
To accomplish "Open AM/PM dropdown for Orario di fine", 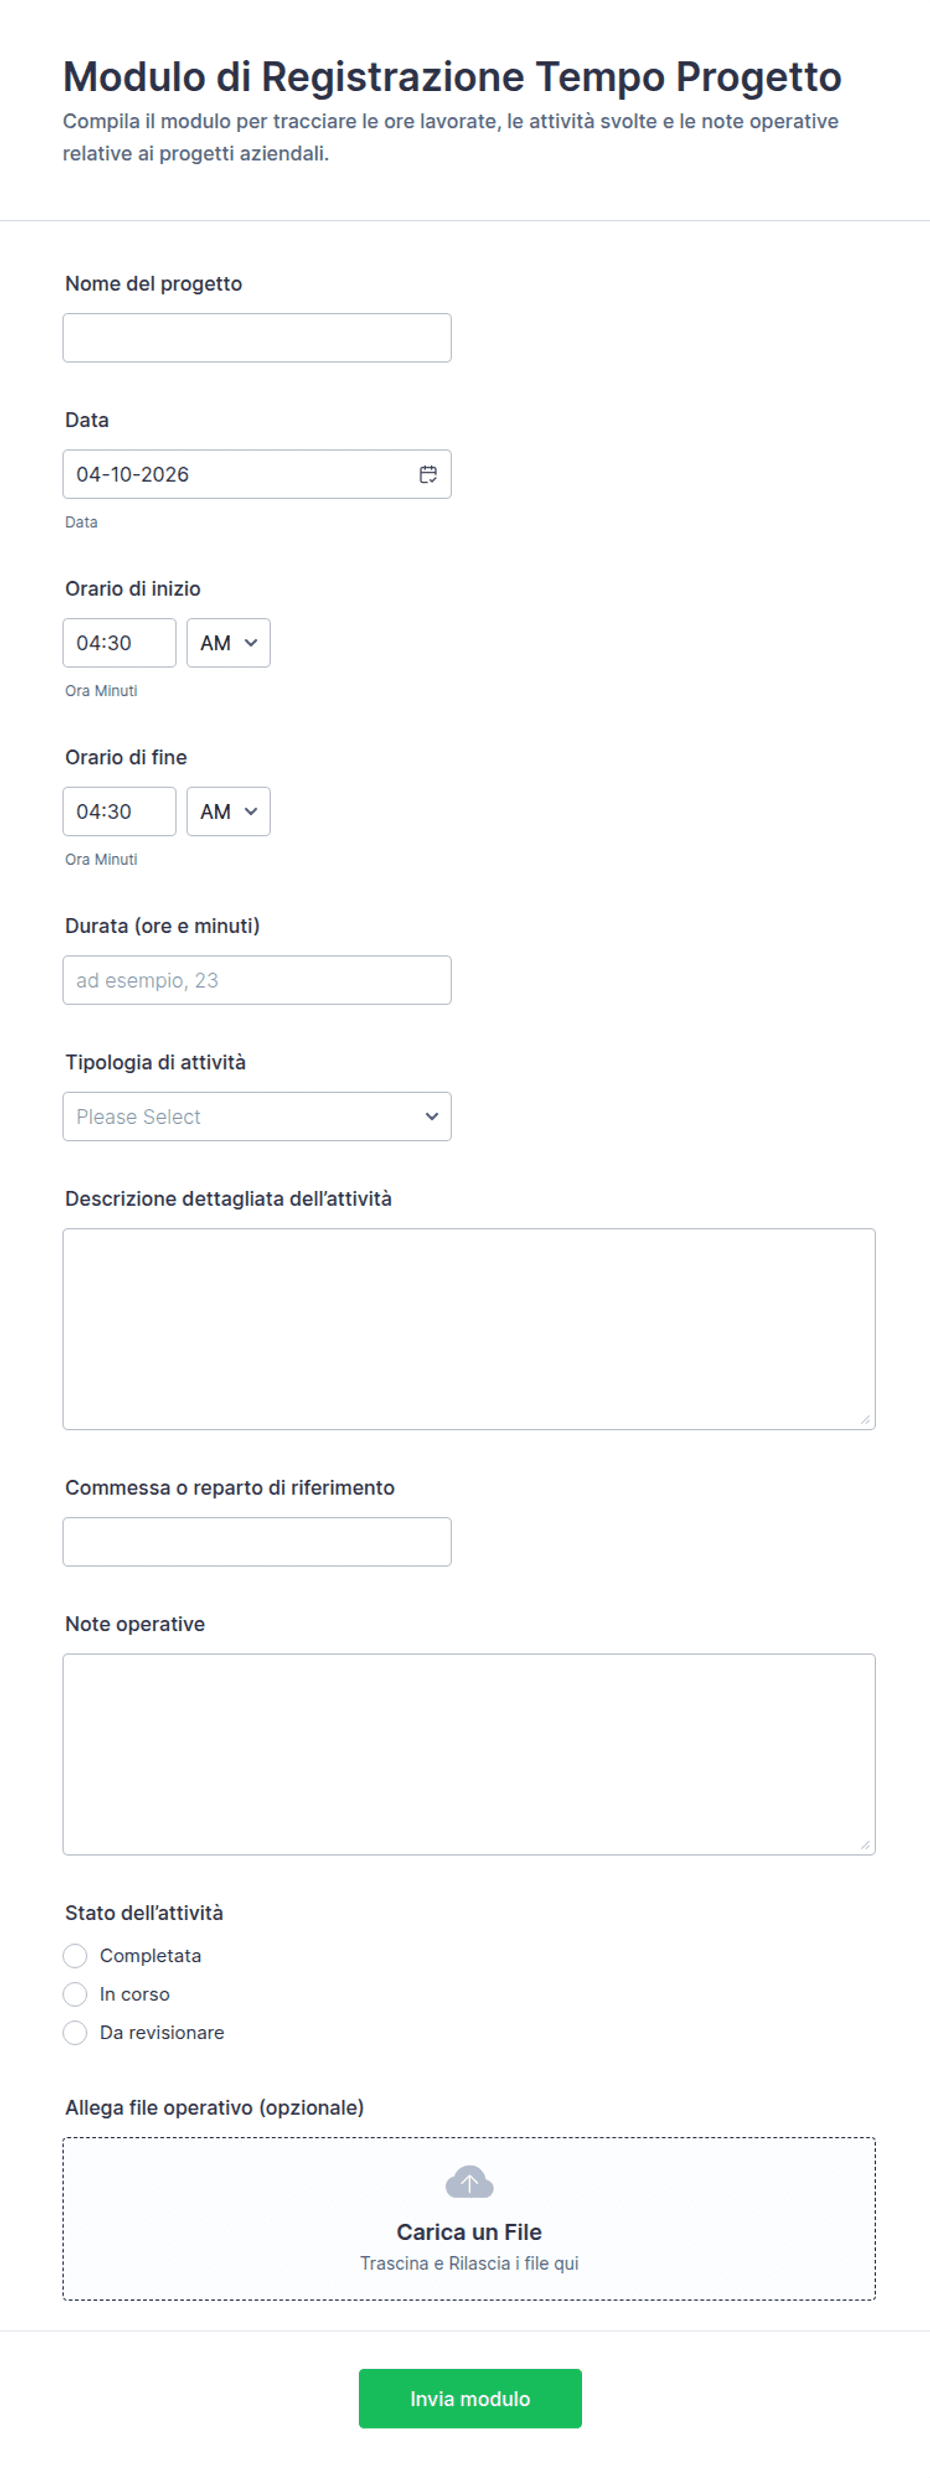I will [x=228, y=811].
